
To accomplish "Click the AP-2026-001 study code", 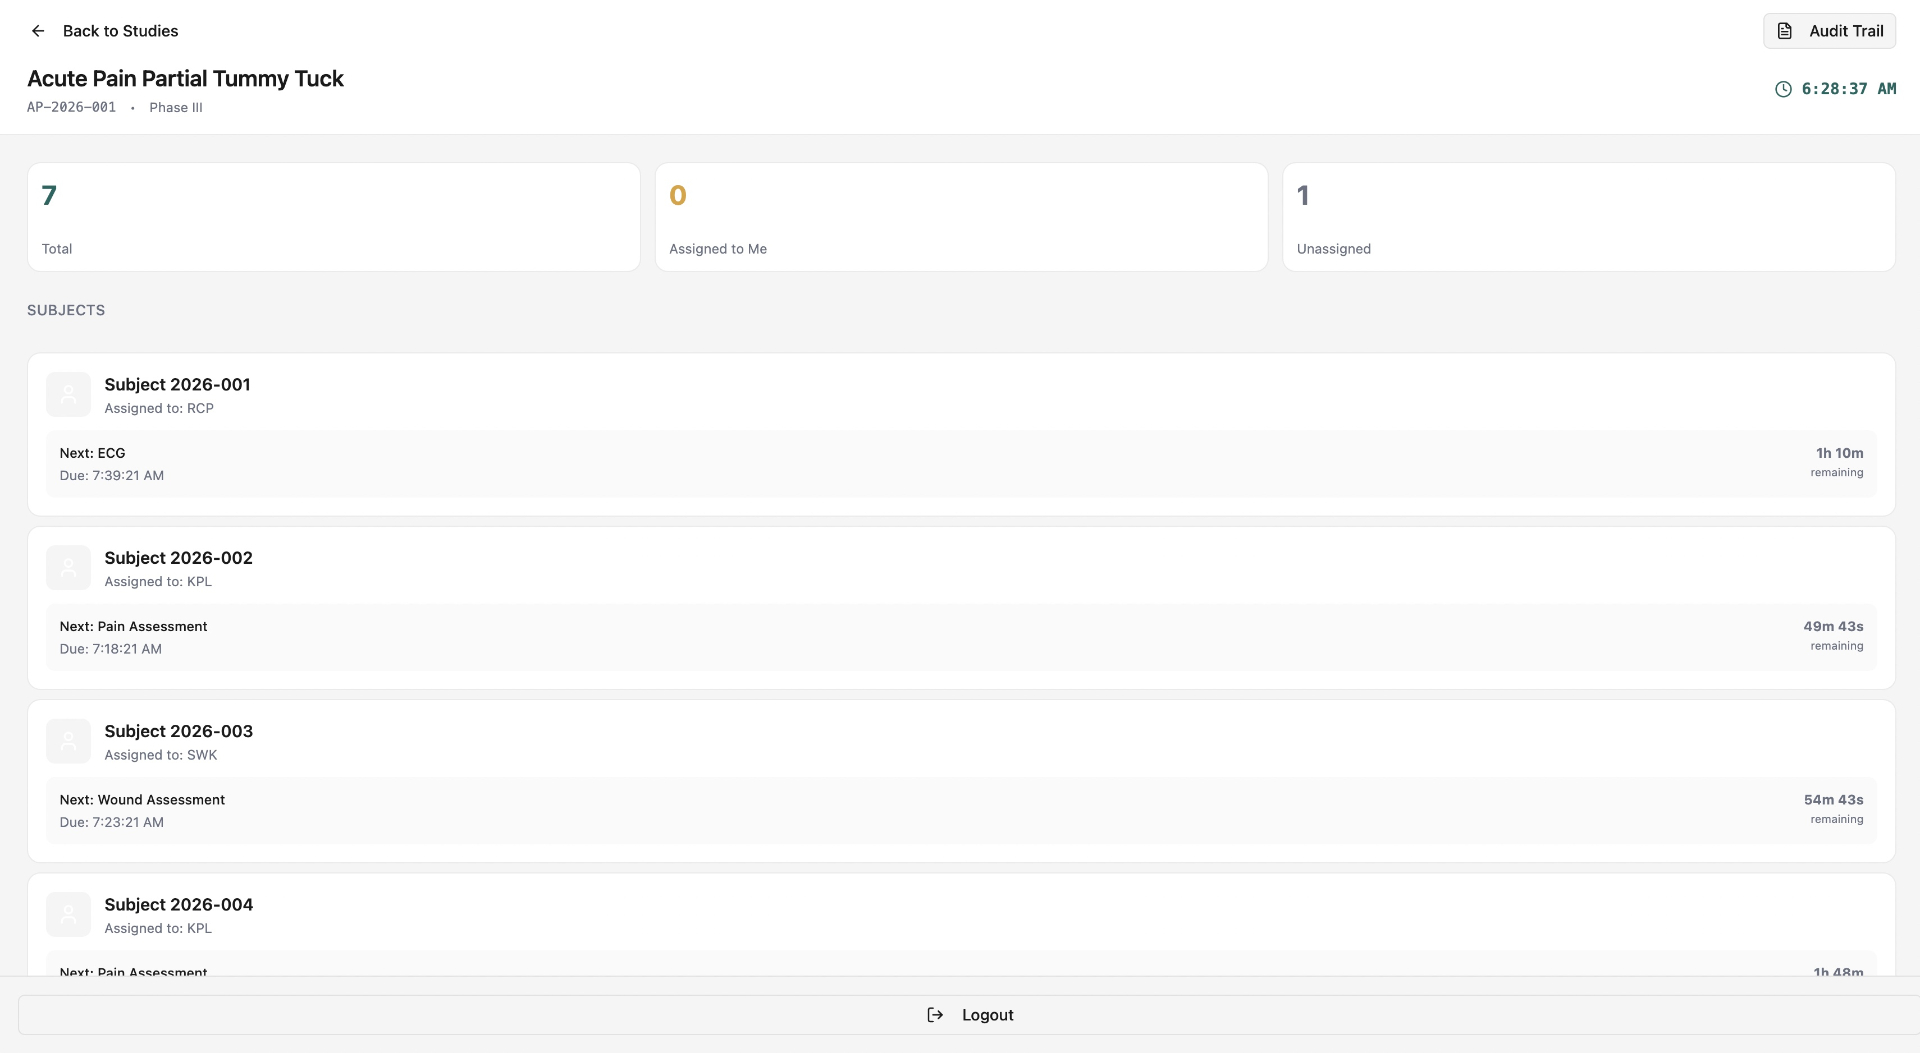I will point(71,107).
